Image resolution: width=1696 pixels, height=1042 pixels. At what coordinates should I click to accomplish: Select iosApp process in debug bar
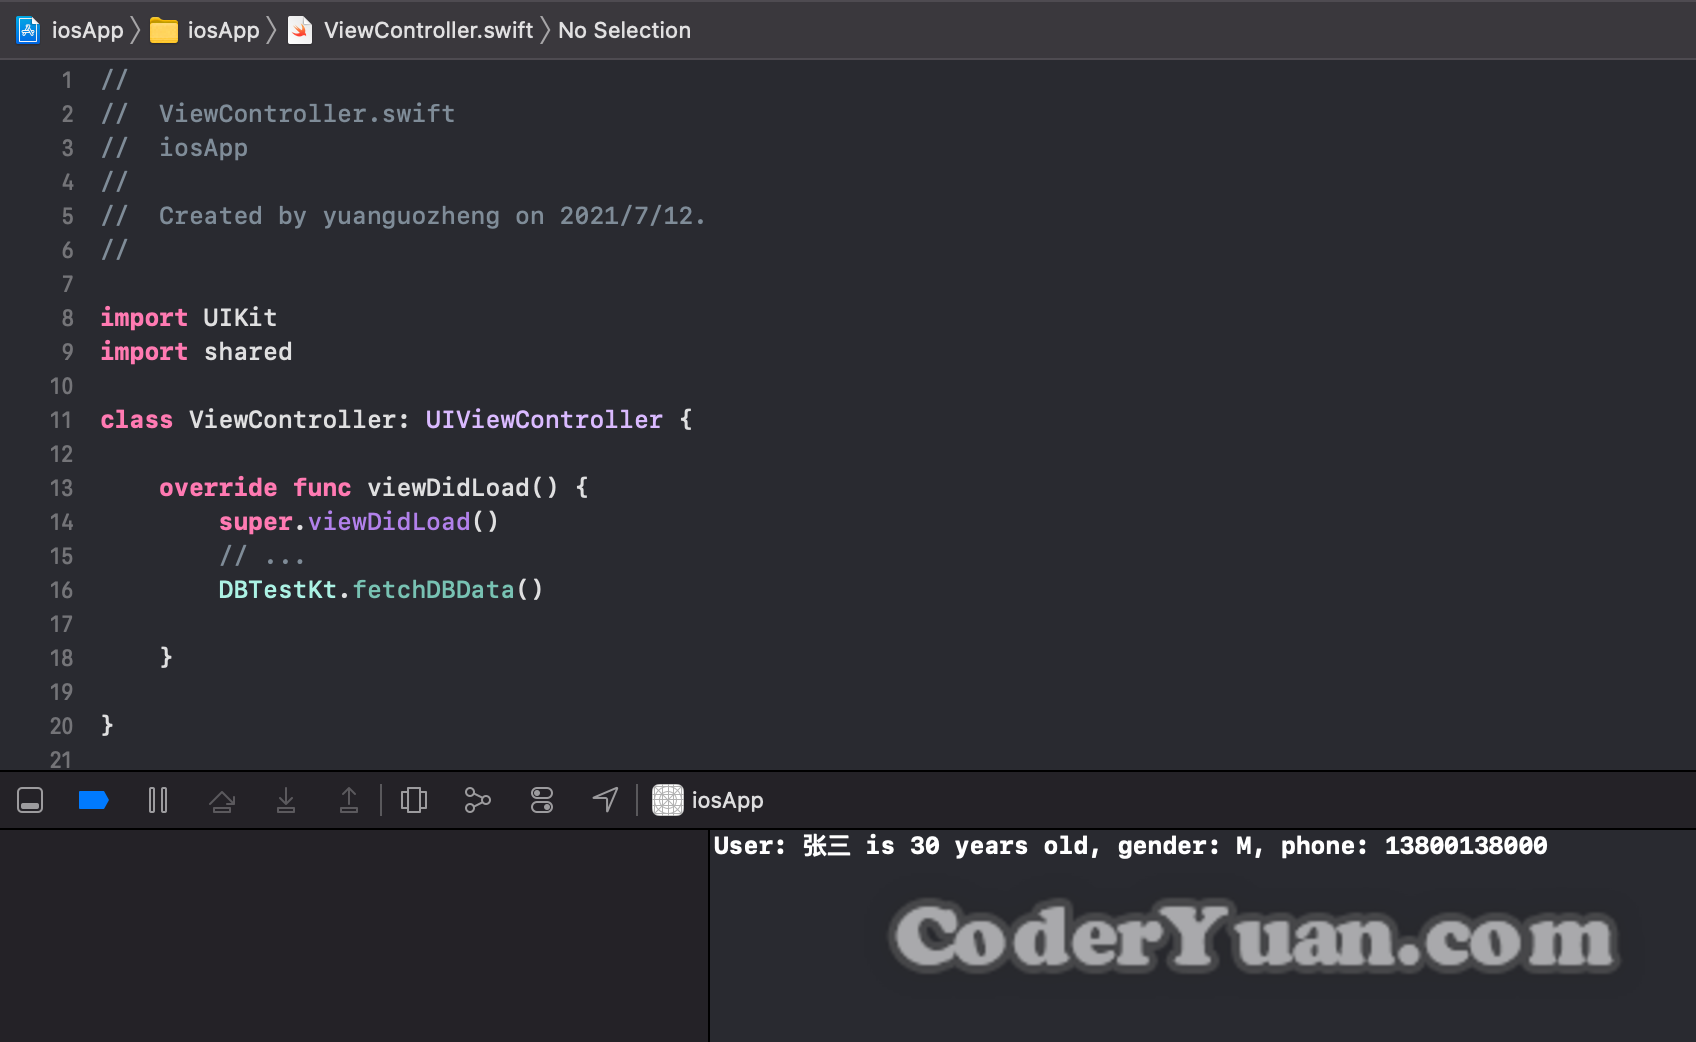coord(708,800)
